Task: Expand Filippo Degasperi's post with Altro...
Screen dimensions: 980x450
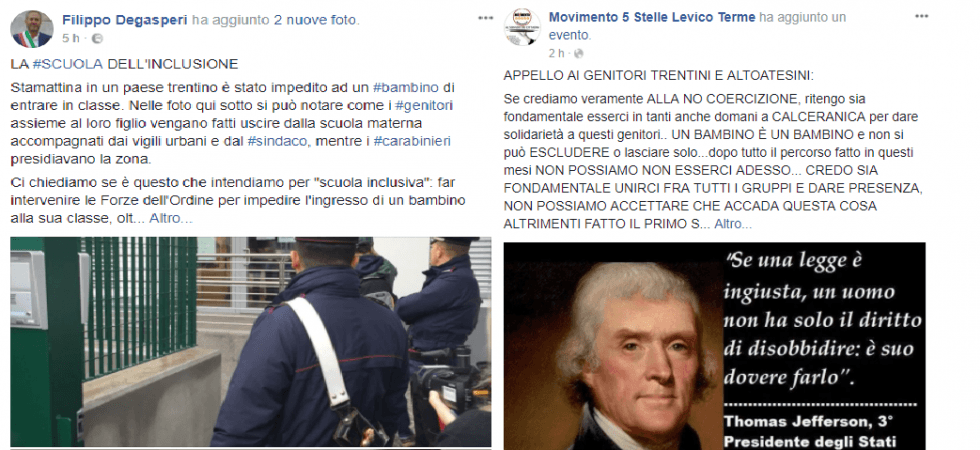Action: [x=171, y=219]
